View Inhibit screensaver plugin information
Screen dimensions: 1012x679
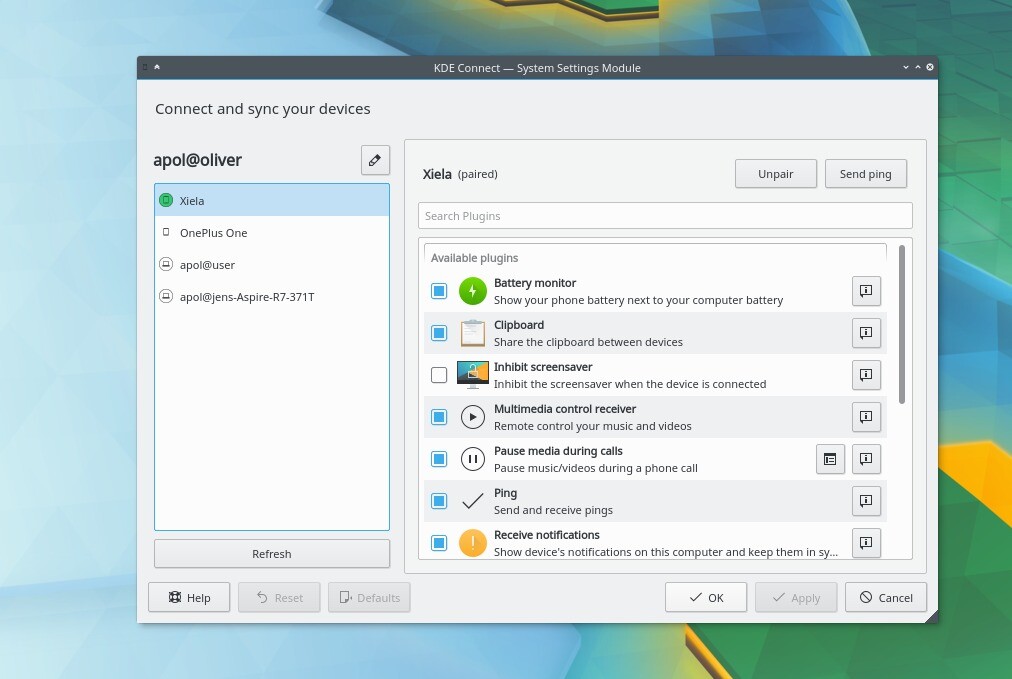tap(866, 375)
